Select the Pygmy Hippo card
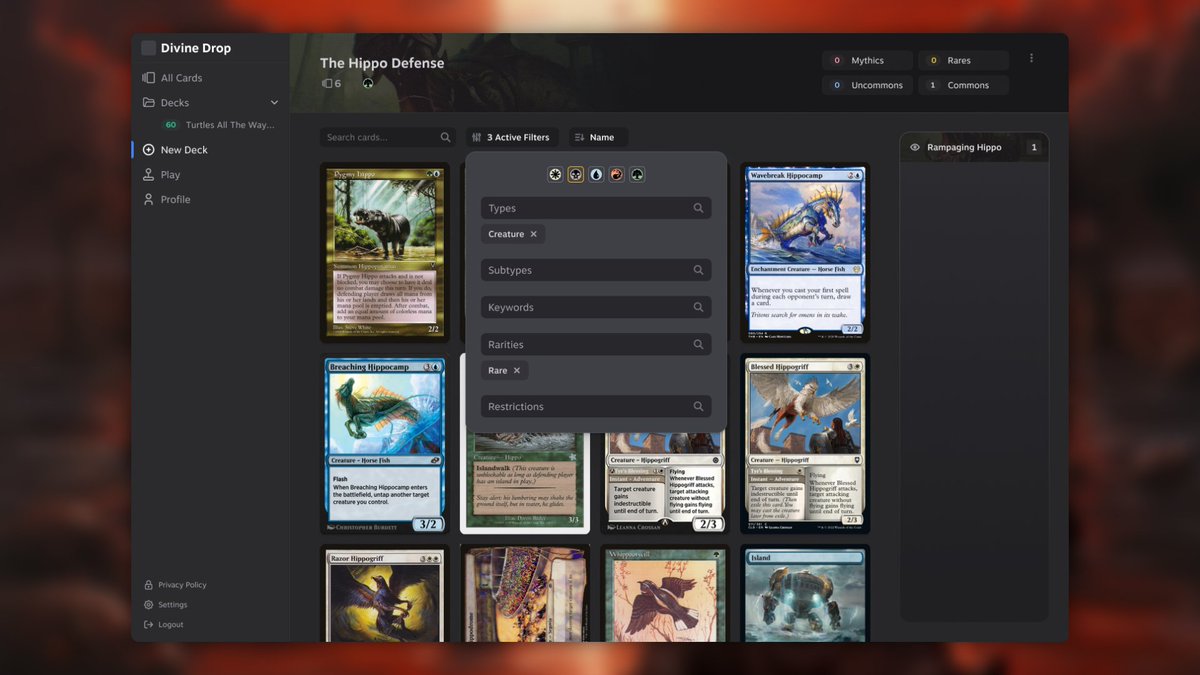Screen dimensions: 1200x675 [x=385, y=253]
